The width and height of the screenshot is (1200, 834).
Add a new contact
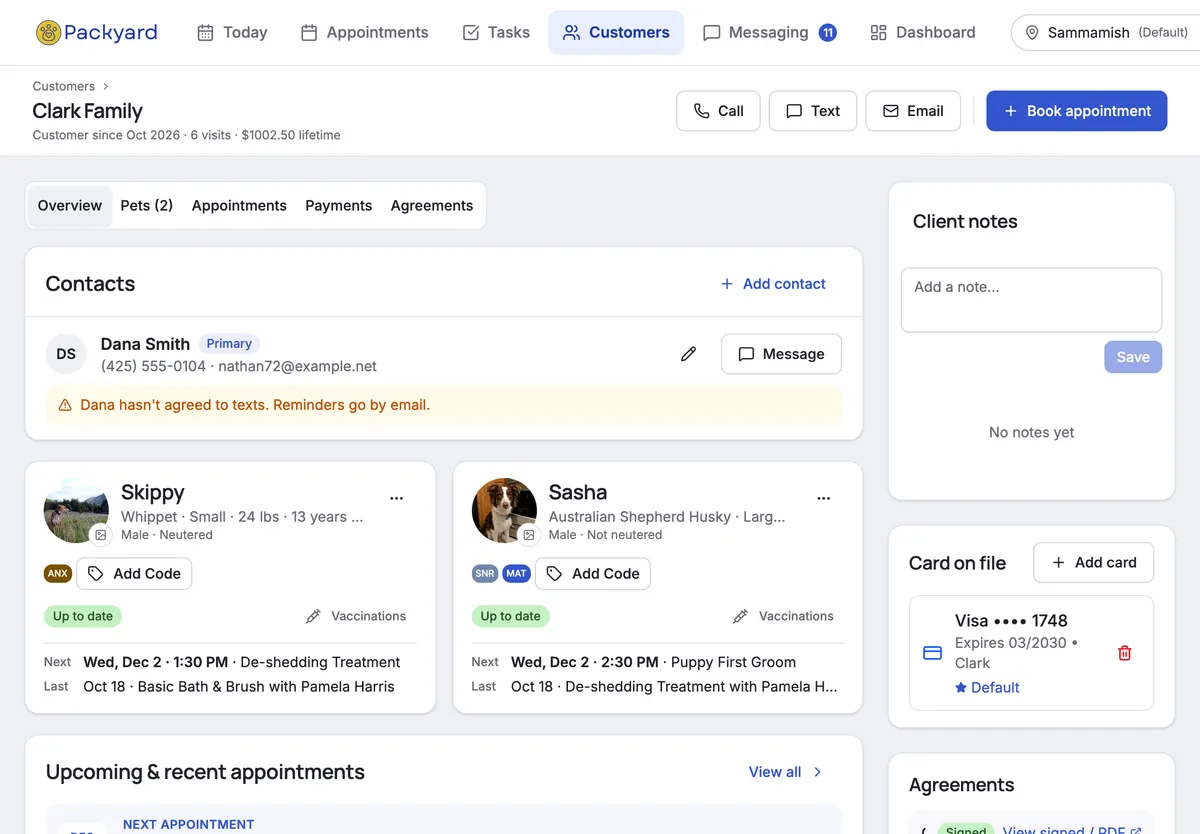773,284
